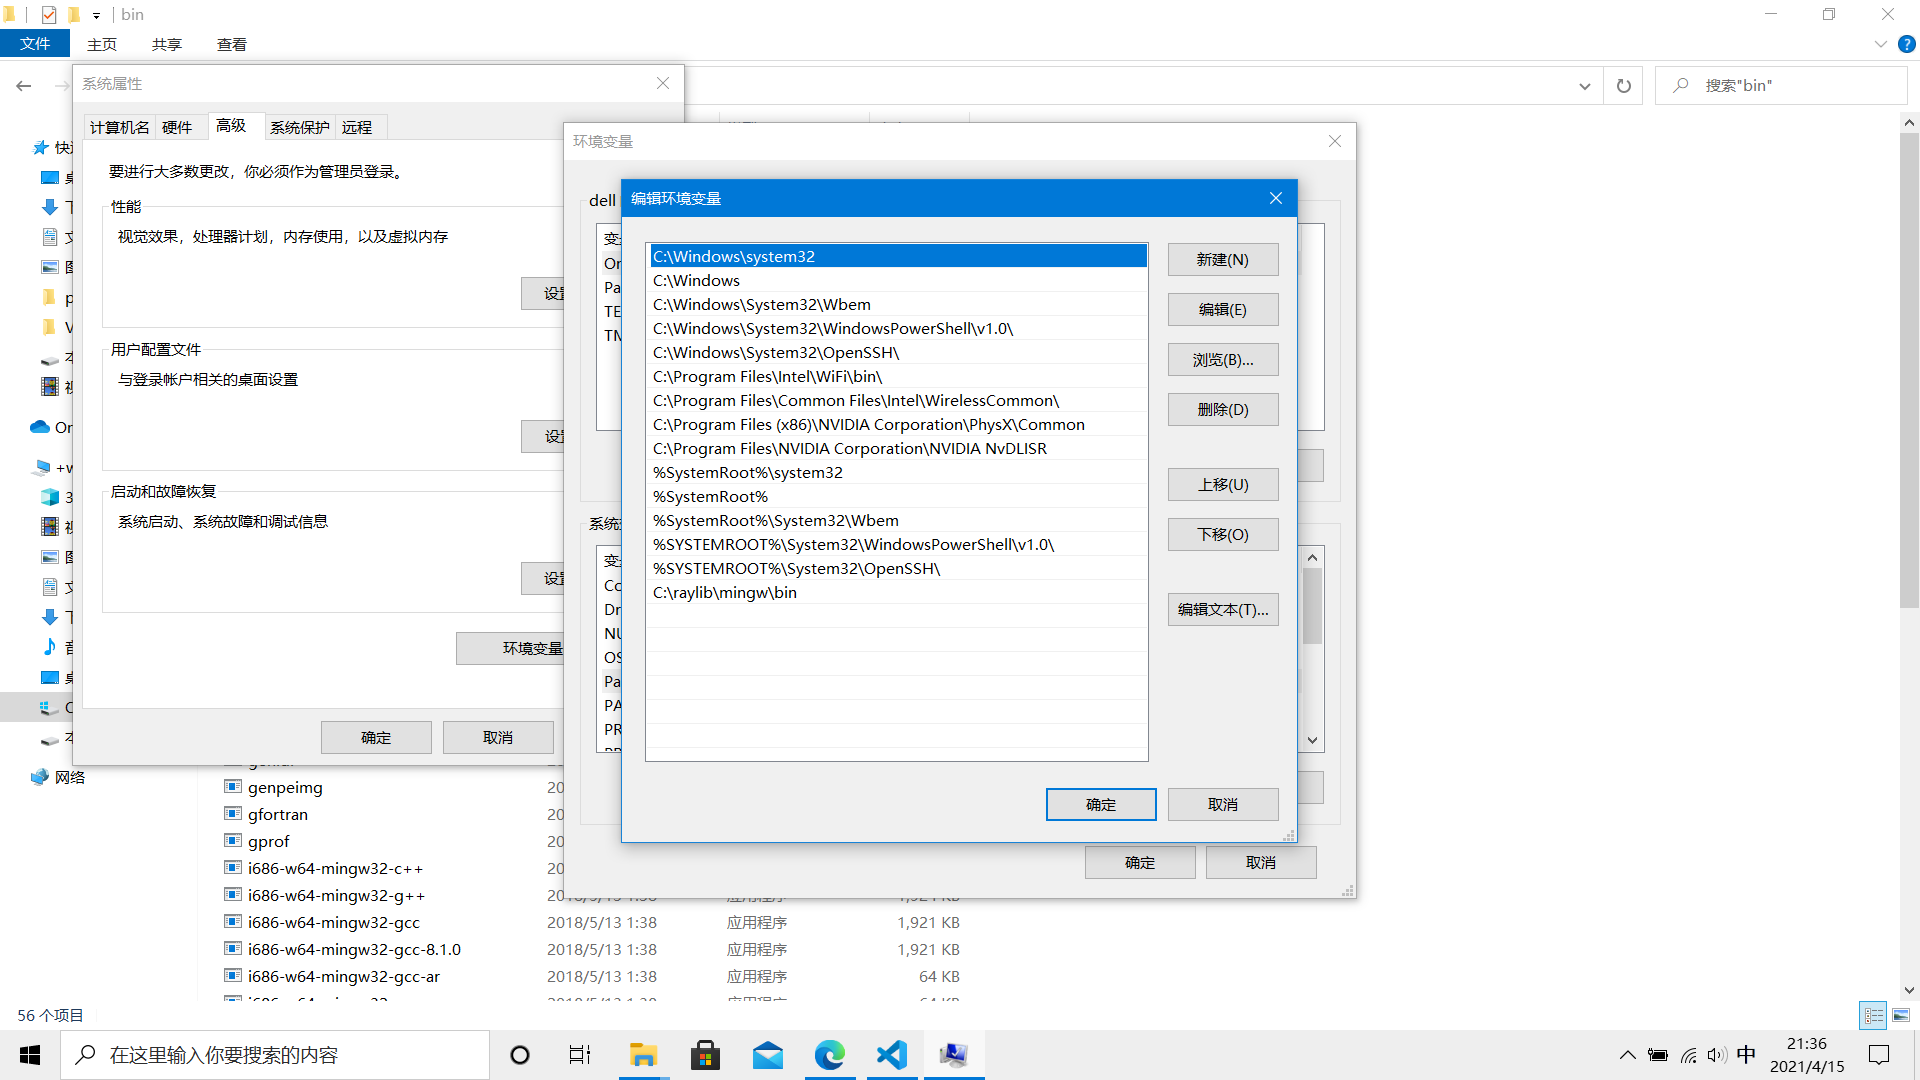Image resolution: width=1920 pixels, height=1080 pixels.
Task: Open the help question mark icon
Action: click(1906, 44)
